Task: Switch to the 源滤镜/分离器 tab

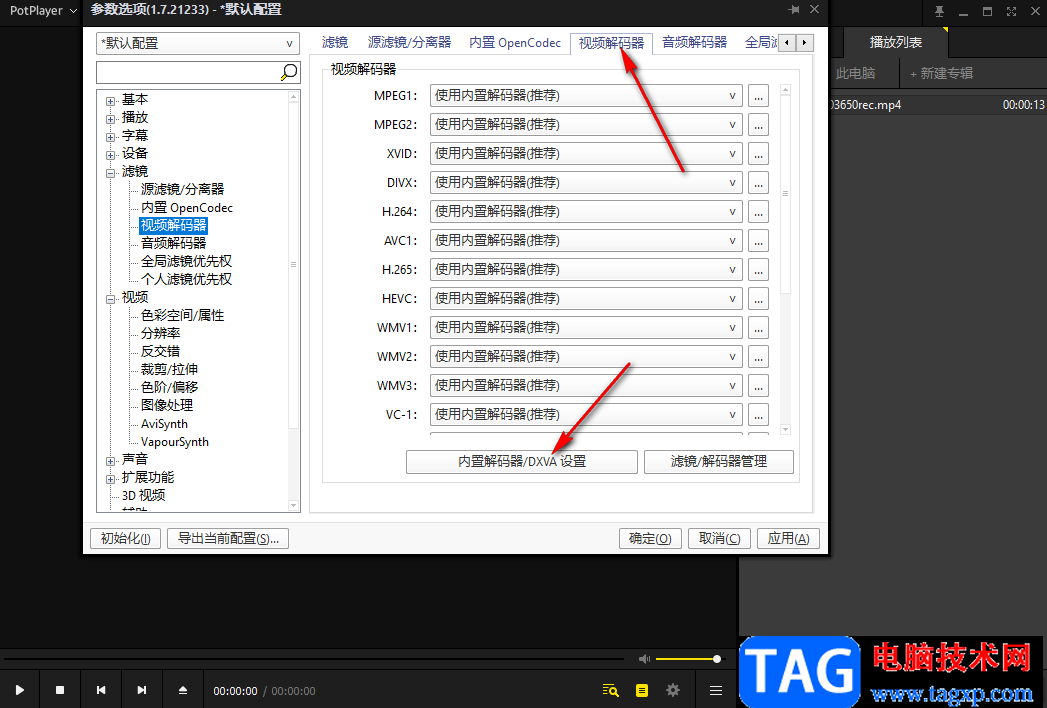Action: 409,43
